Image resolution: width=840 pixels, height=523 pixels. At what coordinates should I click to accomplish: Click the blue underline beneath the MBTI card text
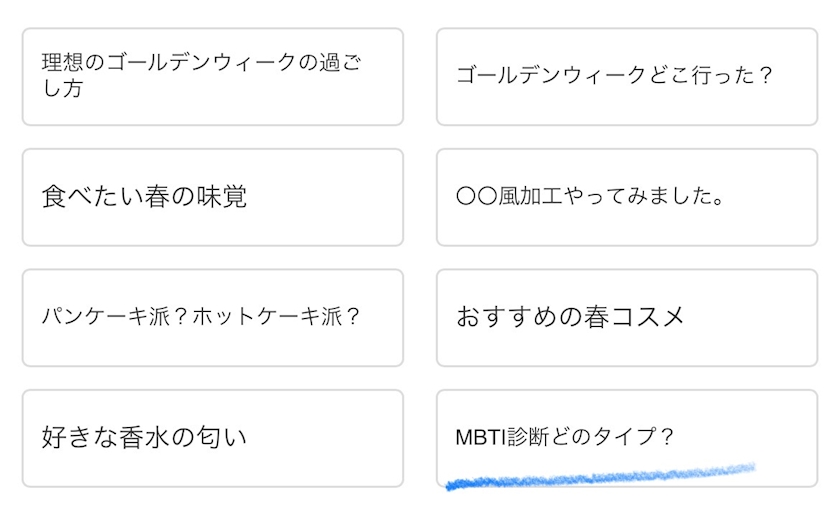pyautogui.click(x=600, y=475)
